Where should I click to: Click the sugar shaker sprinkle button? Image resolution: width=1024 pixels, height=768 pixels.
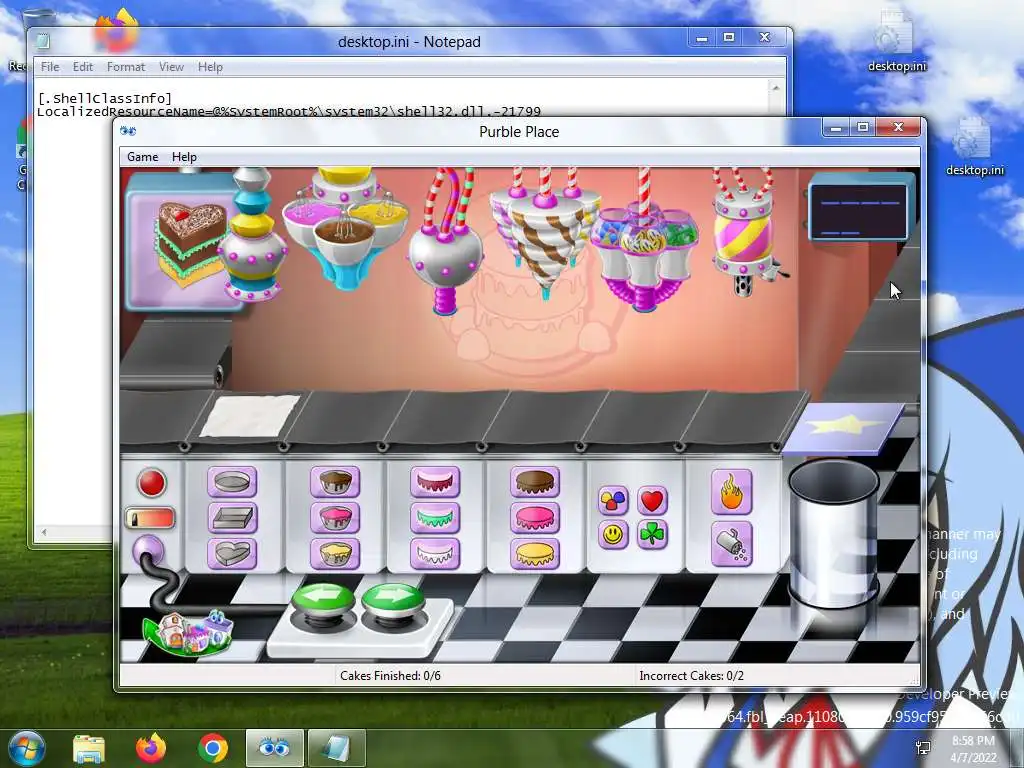pos(731,543)
